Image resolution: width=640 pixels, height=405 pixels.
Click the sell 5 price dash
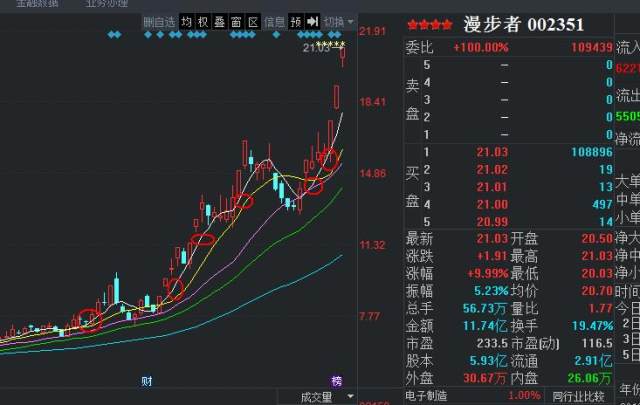504,65
